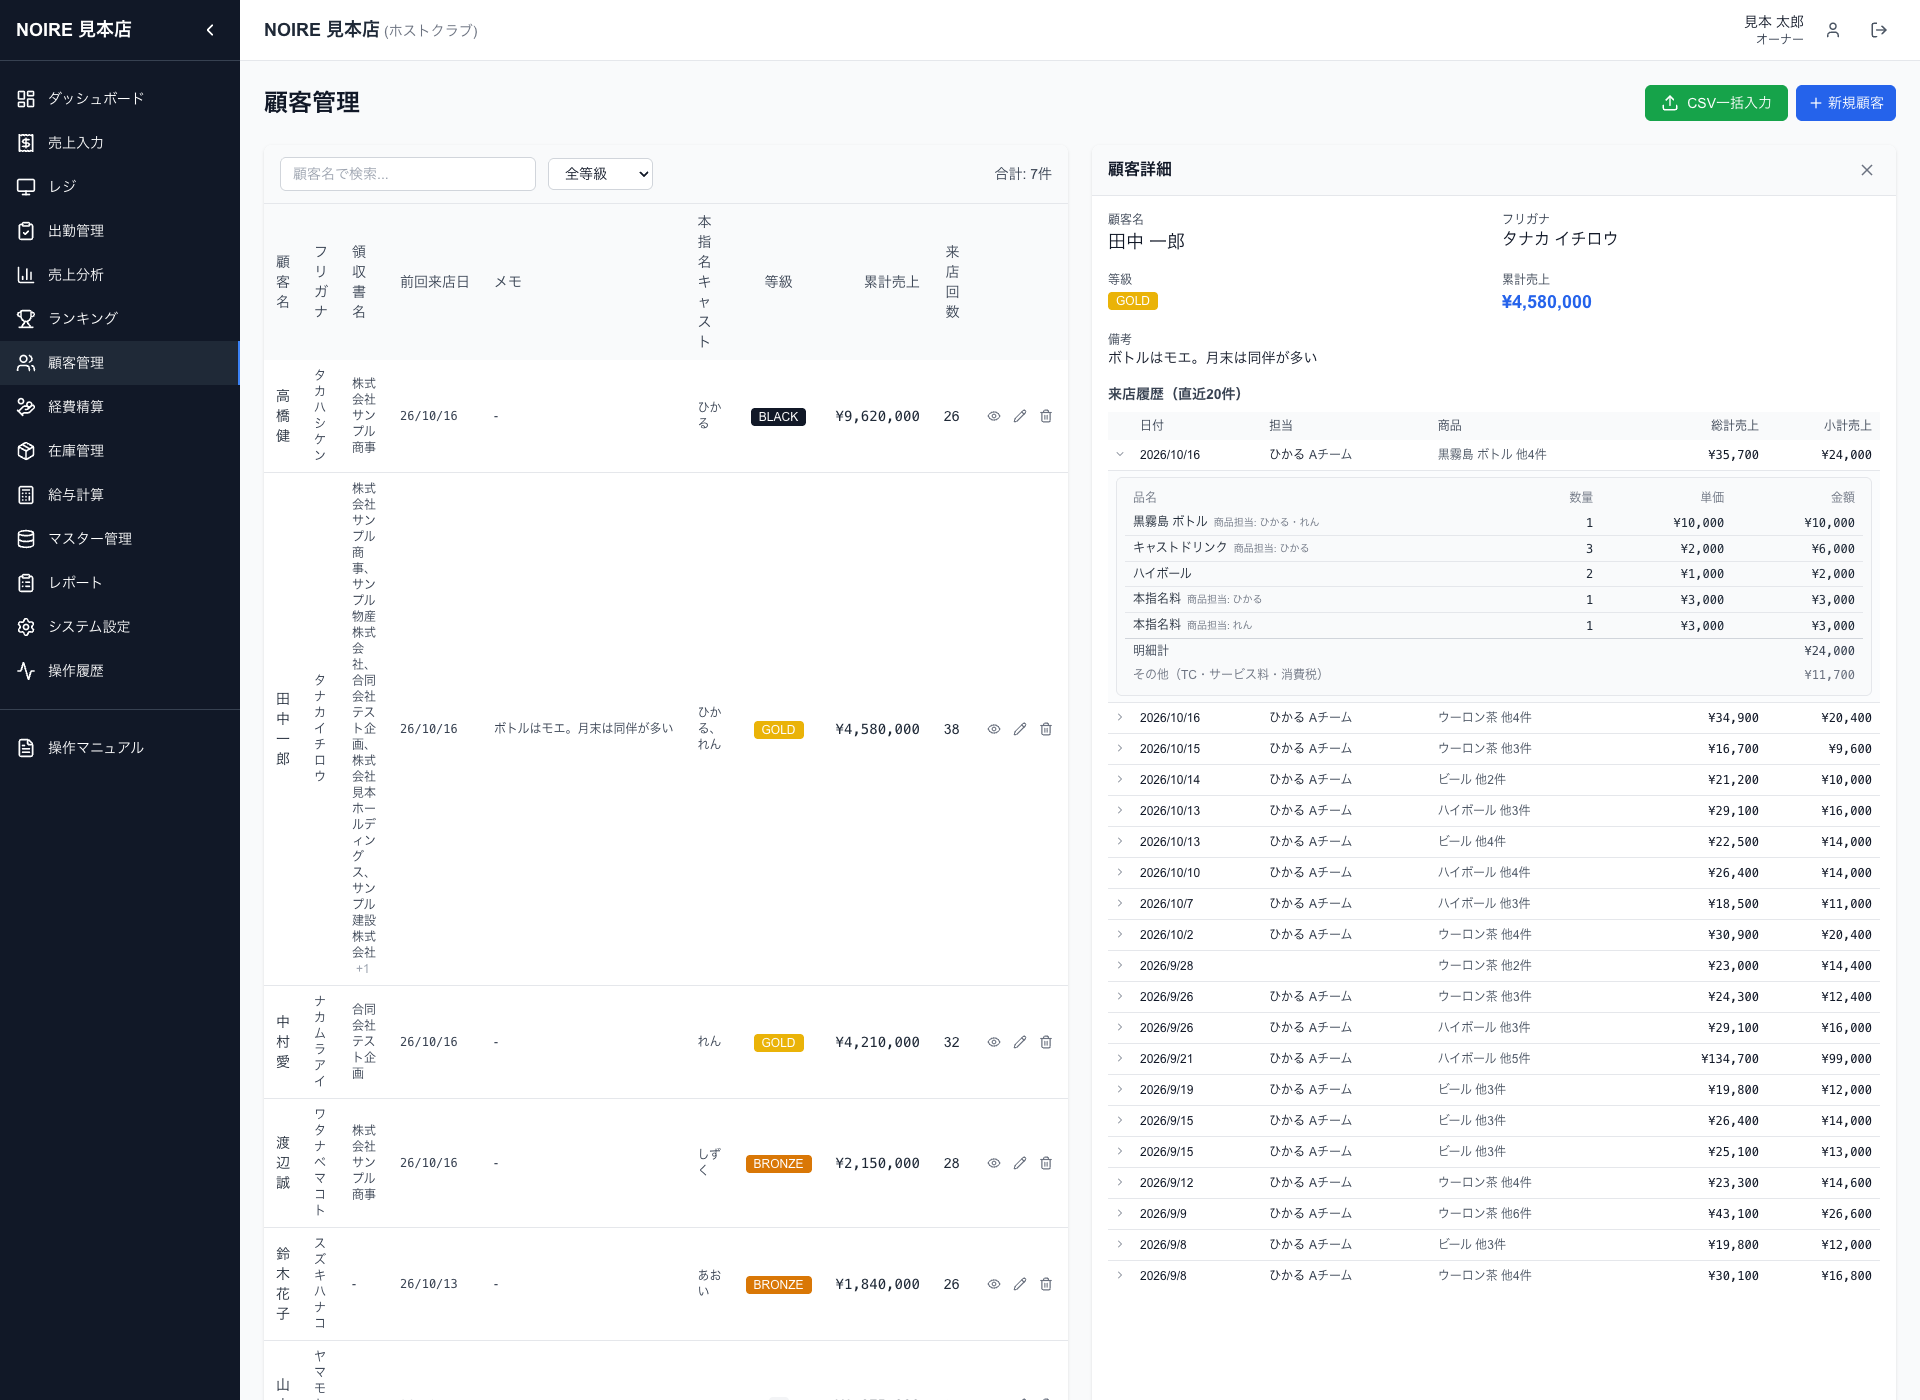The width and height of the screenshot is (1920, 1400).
Task: Click the GOLD rank badge in customer details
Action: (x=1132, y=301)
